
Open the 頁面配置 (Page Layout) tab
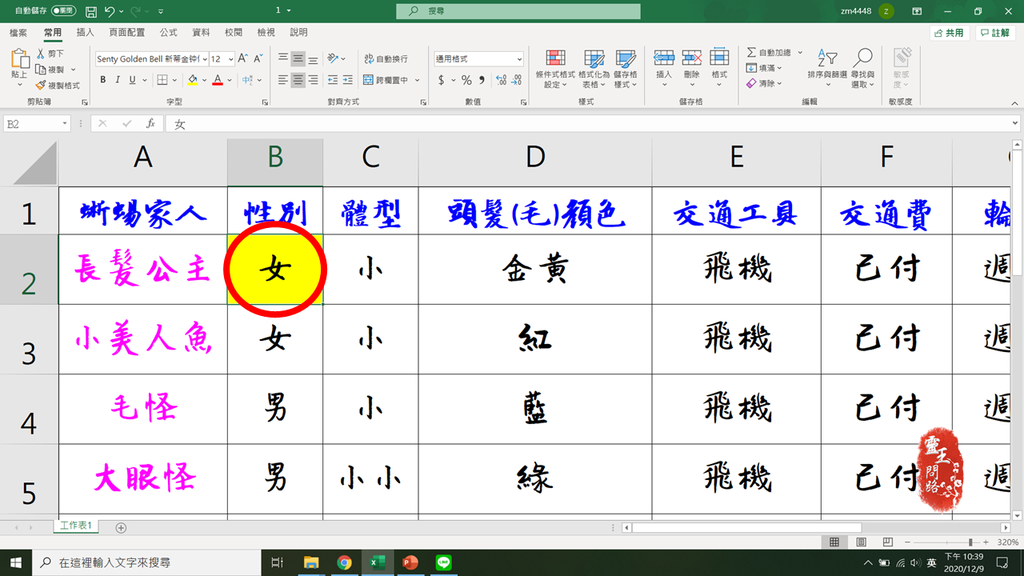click(x=127, y=32)
